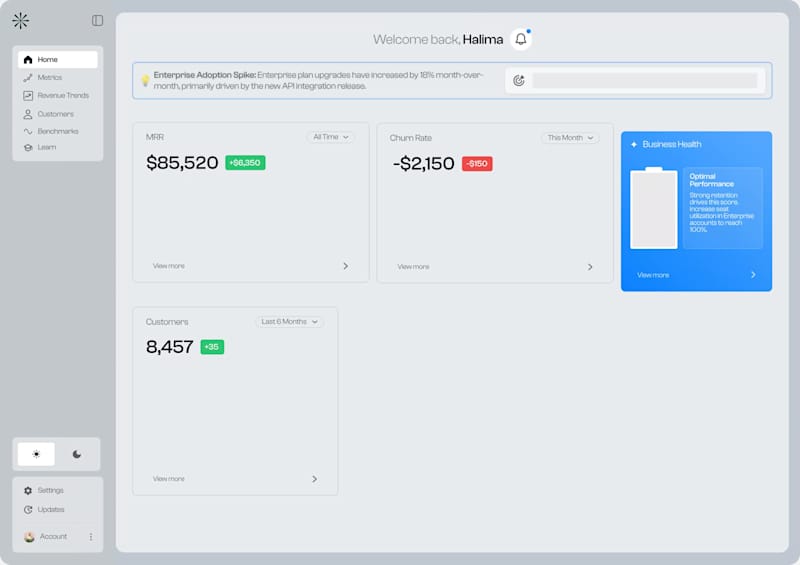Click the battery health indicator

coord(654,208)
